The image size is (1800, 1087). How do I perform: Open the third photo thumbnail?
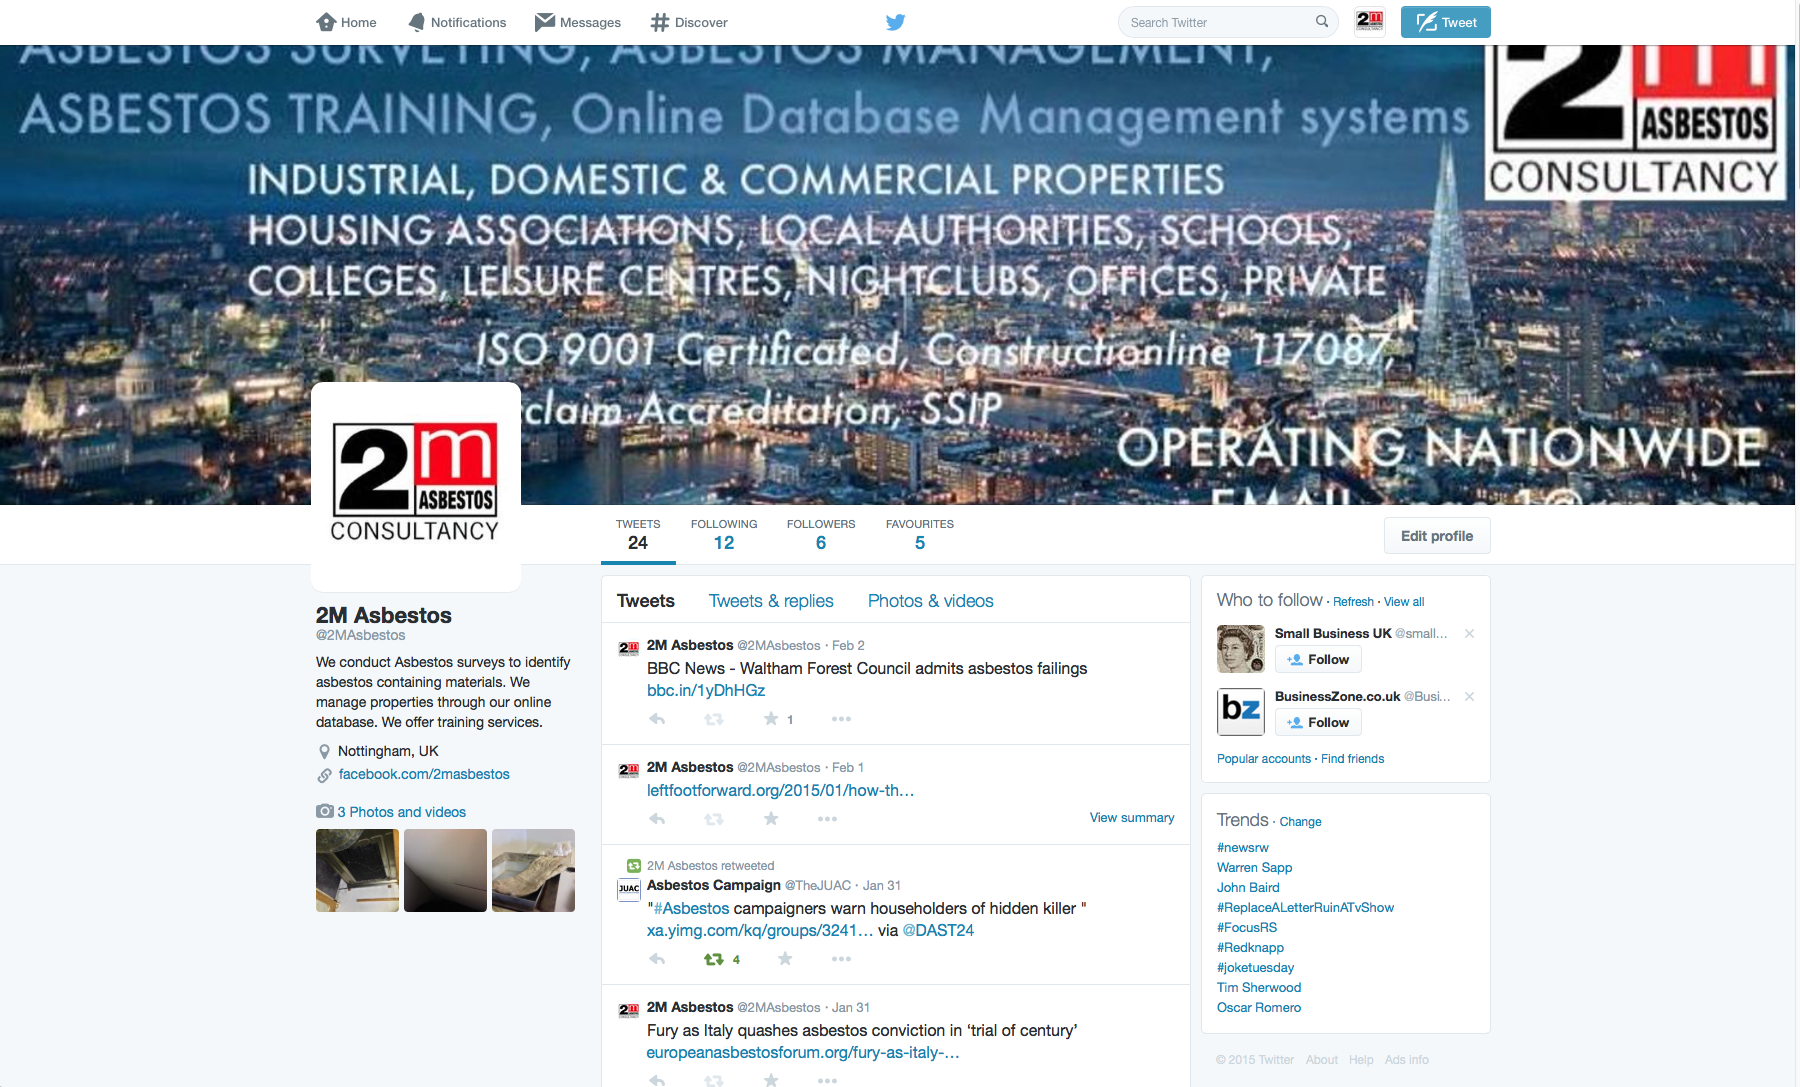pyautogui.click(x=533, y=870)
